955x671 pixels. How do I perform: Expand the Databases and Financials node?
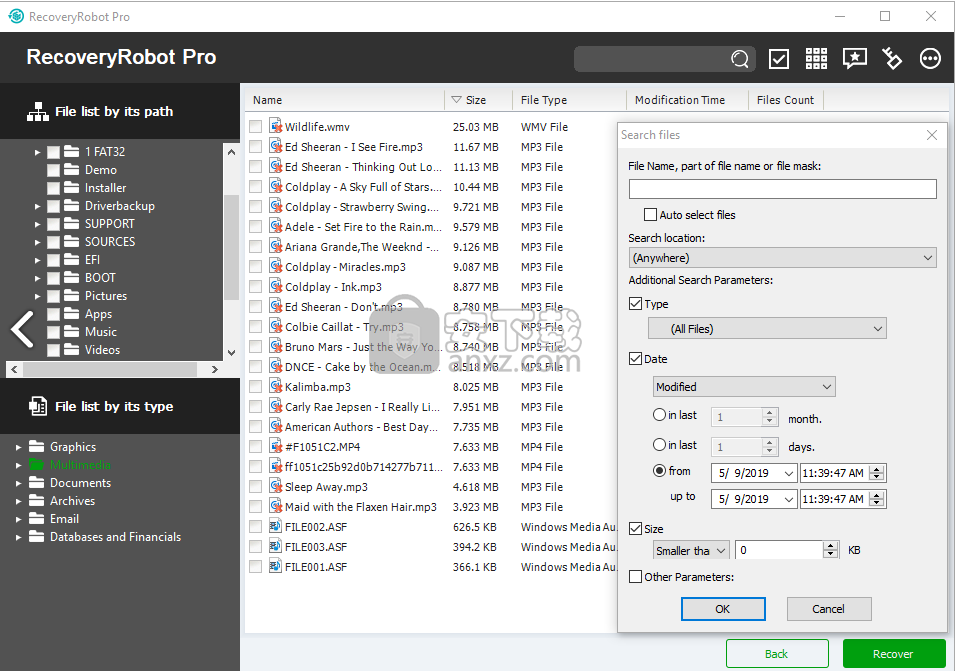click(18, 537)
